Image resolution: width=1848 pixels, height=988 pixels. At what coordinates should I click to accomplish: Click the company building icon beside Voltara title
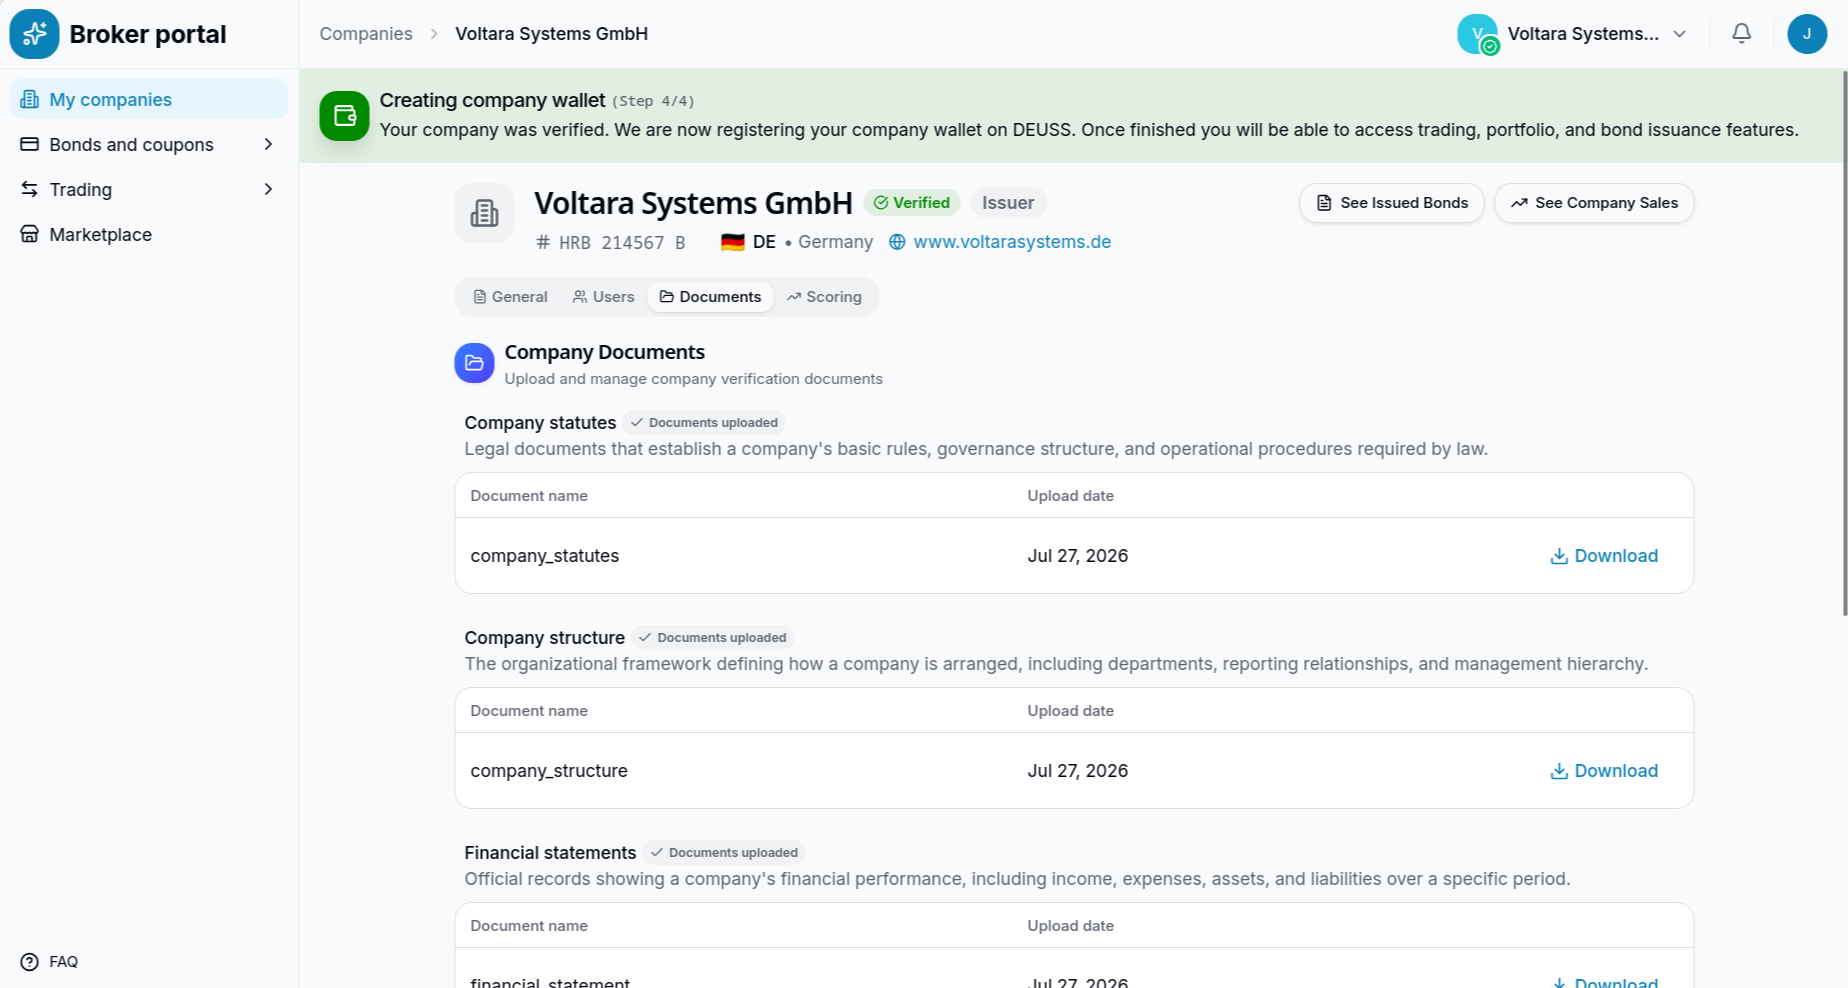[x=484, y=213]
